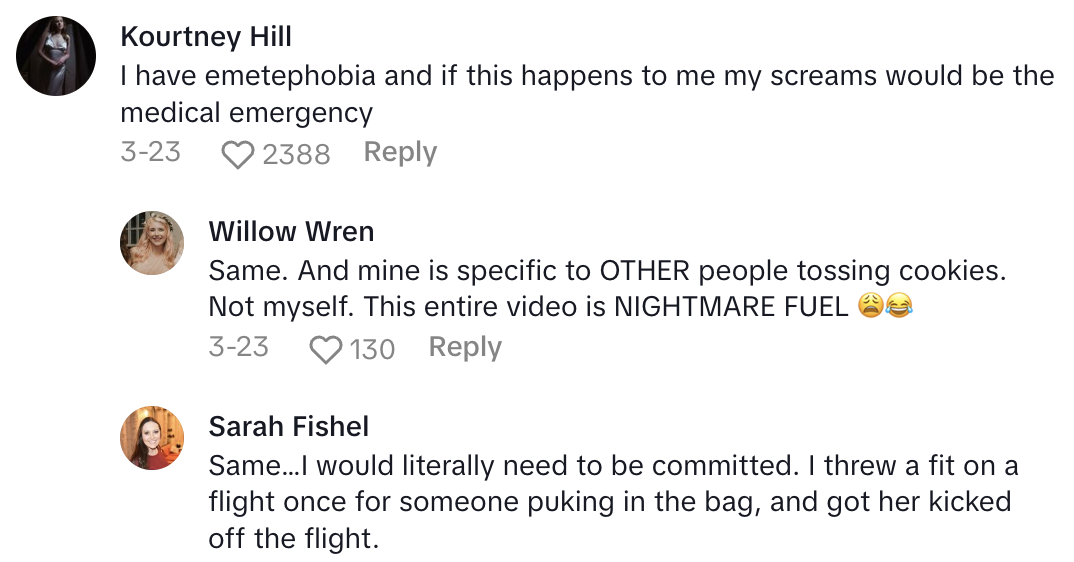Screen dimensions: 1074x562
Task: Open Kourtney Hill's profile picture
Action: tap(56, 56)
